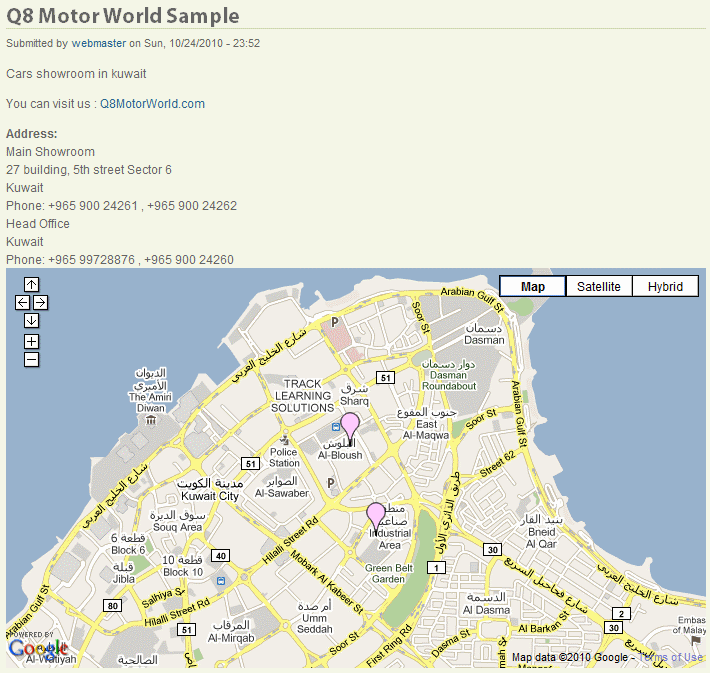Click the Head Office text line
Image resolution: width=710 pixels, height=673 pixels.
tap(38, 224)
